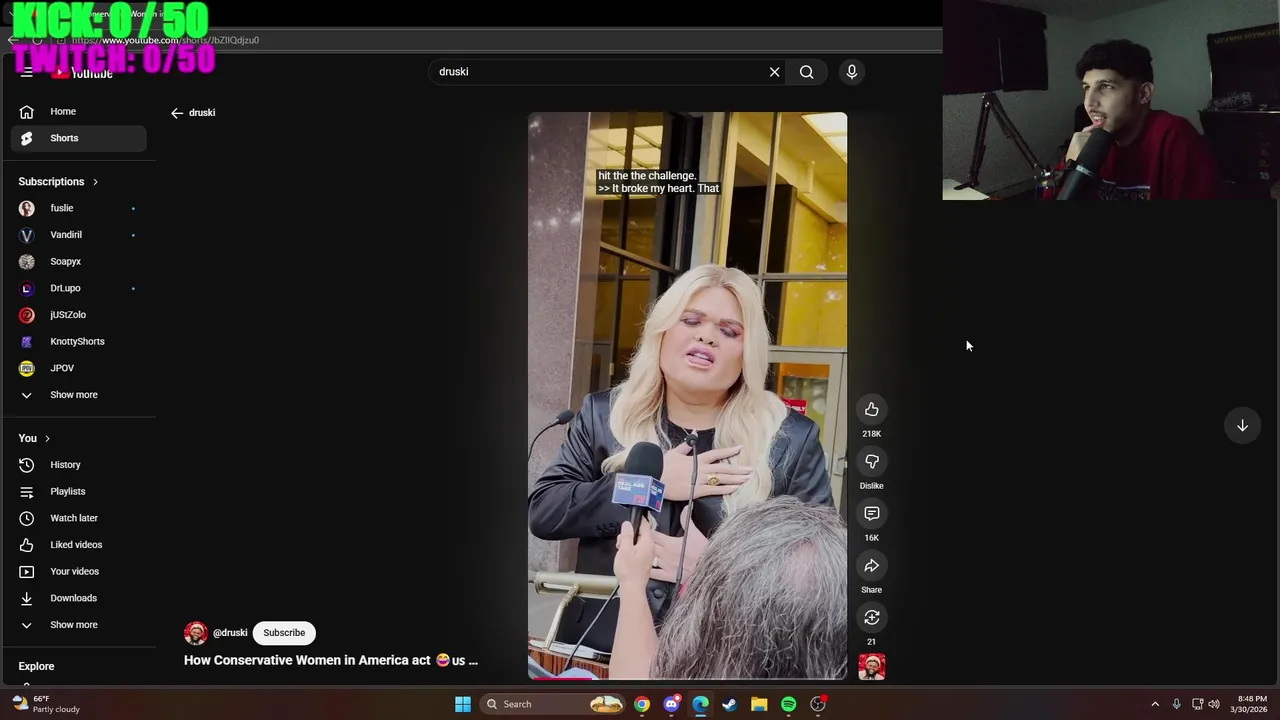Open Discord from taskbar
Viewport: 1280px width, 720px height.
pos(671,704)
